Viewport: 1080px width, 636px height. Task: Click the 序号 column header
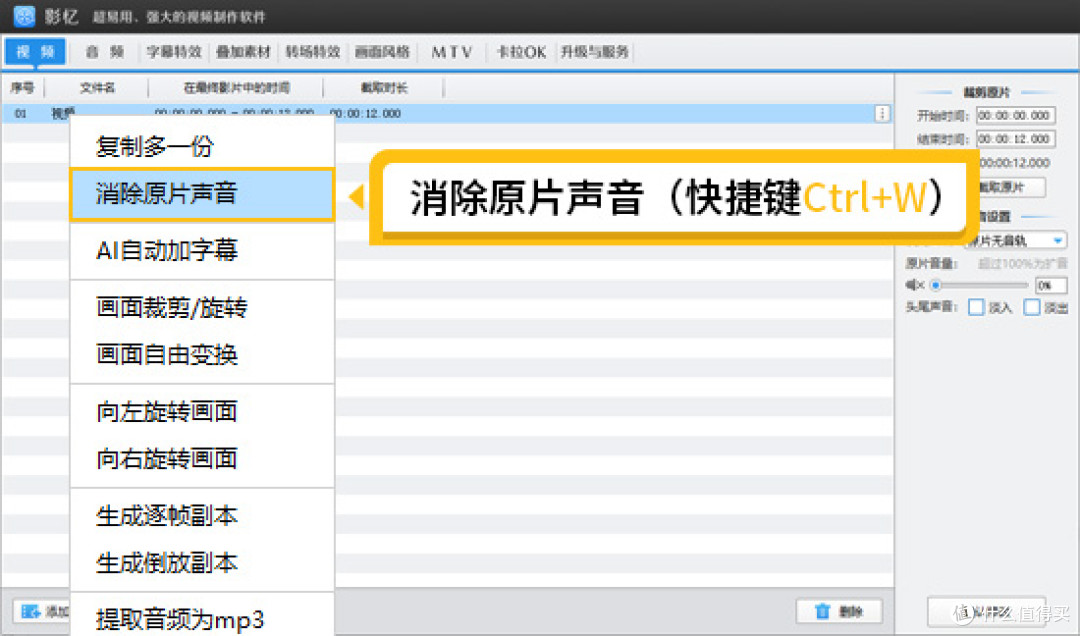(x=22, y=88)
